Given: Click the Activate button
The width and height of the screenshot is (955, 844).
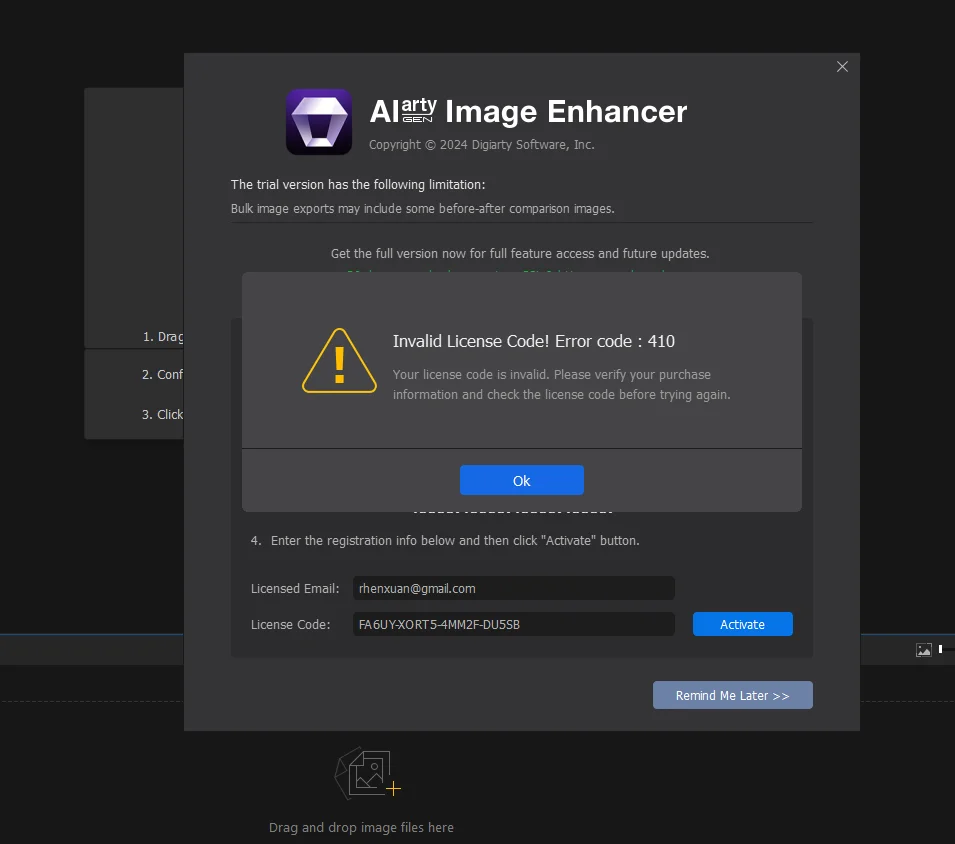Looking at the screenshot, I should (x=742, y=624).
